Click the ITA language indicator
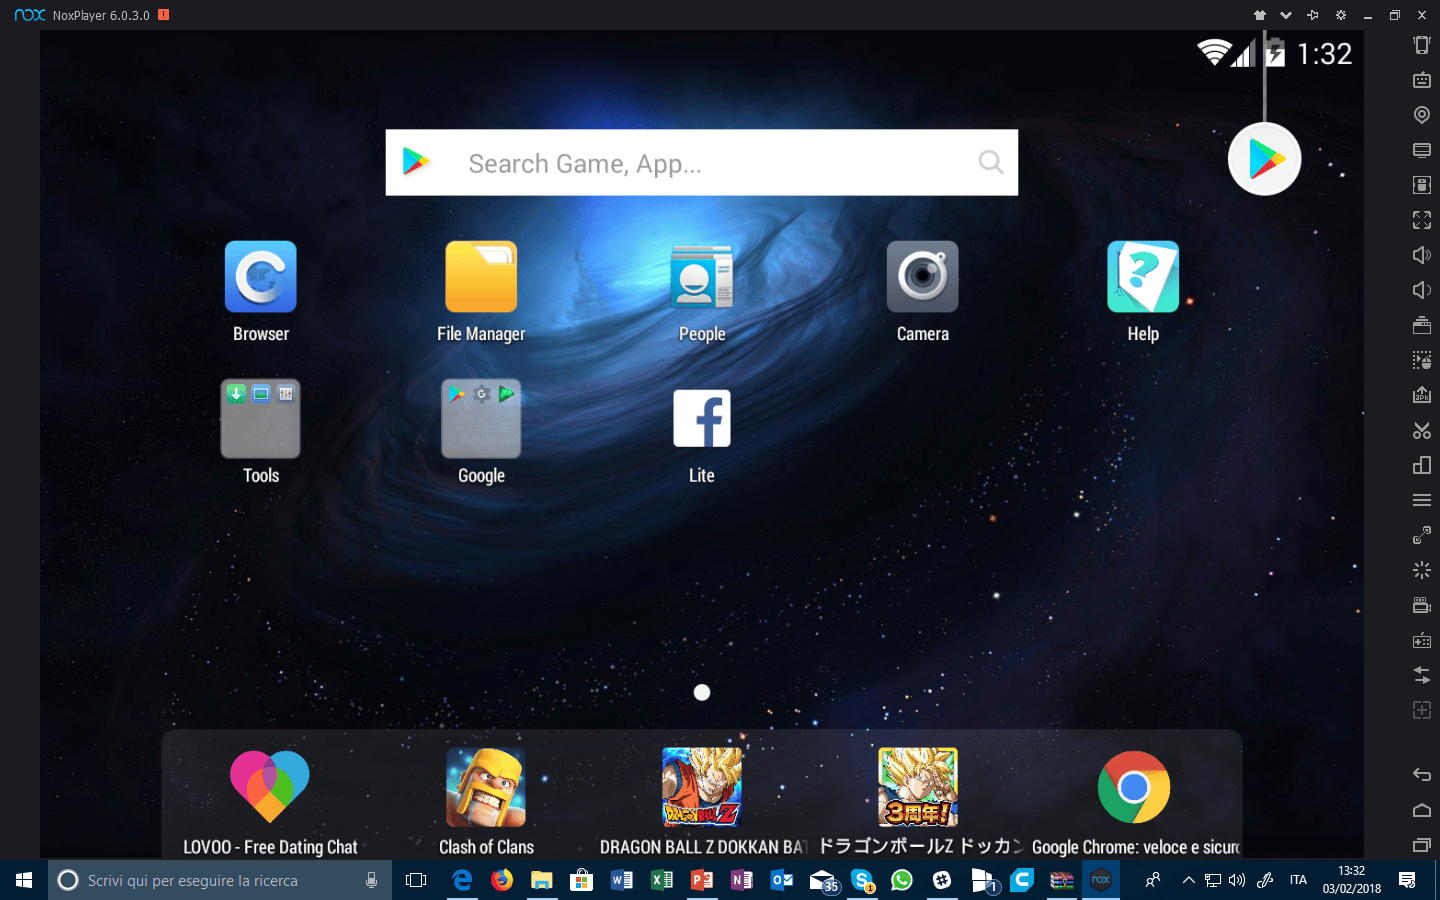1440x900 pixels. tap(1298, 880)
